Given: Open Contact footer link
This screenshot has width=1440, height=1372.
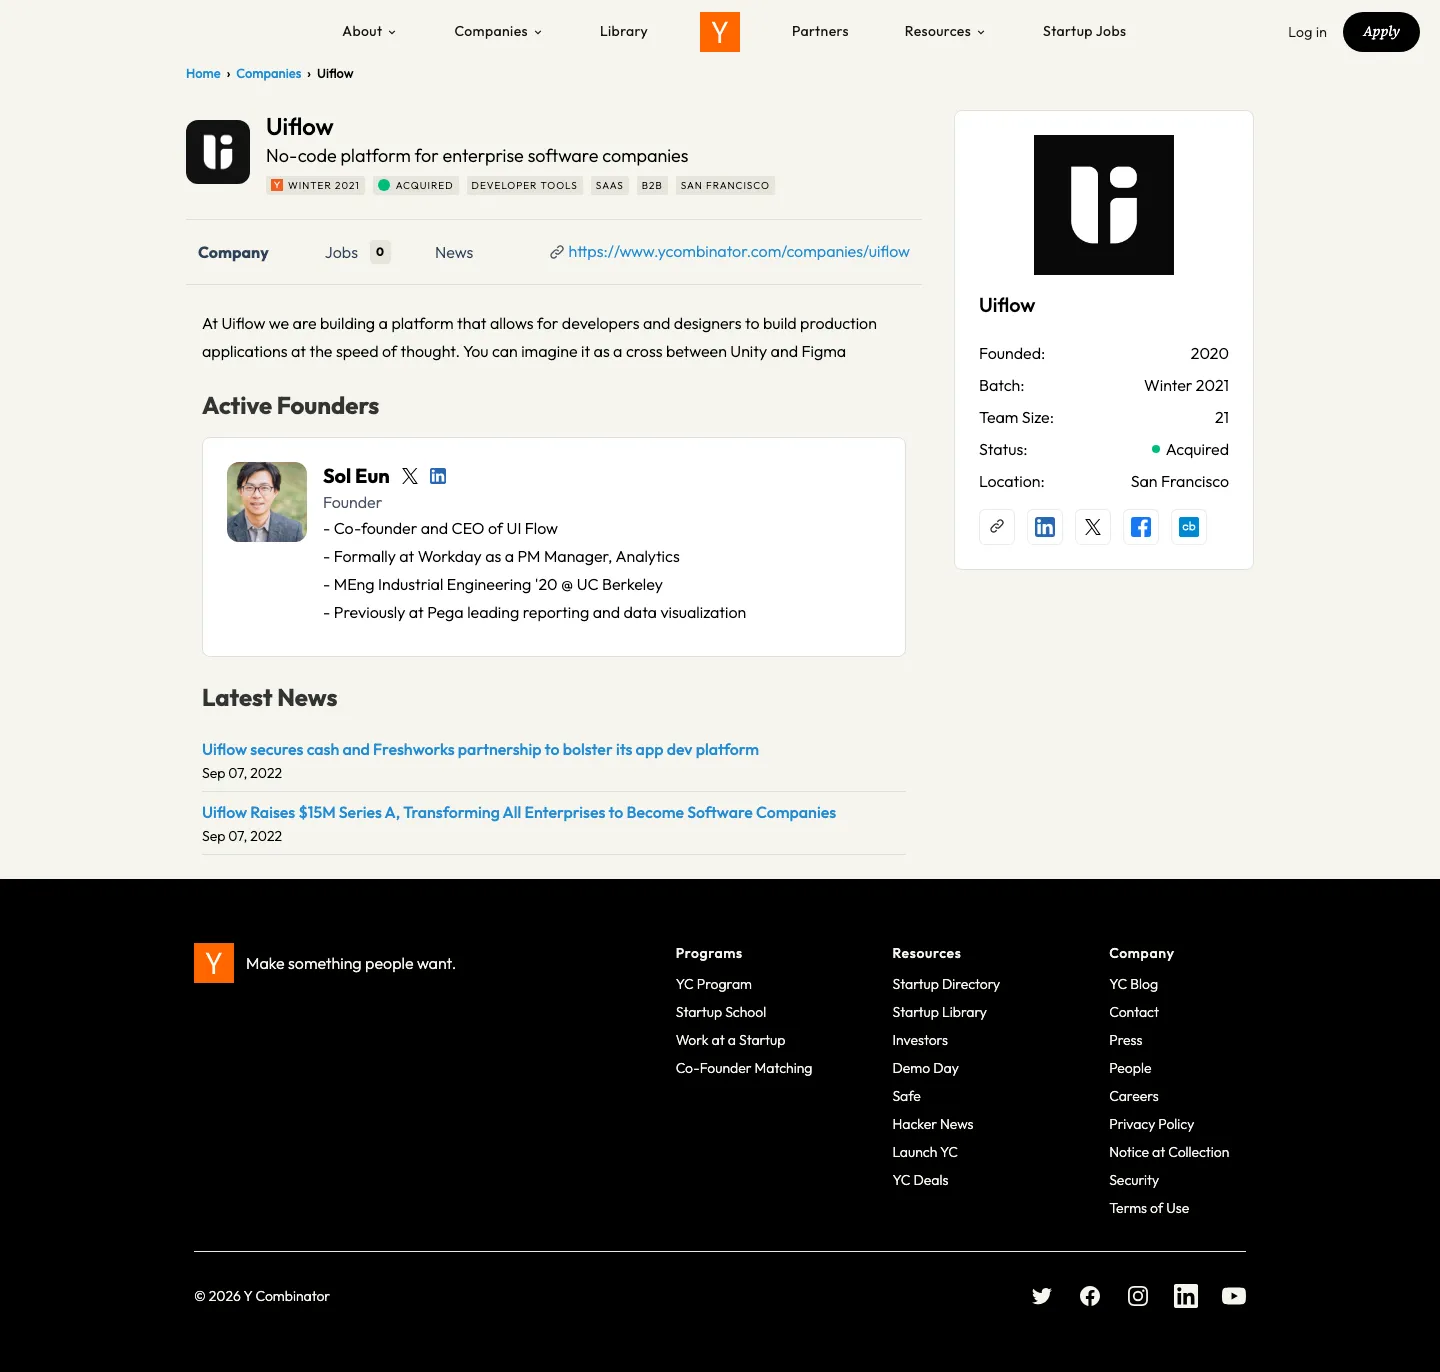Looking at the screenshot, I should [1134, 1012].
